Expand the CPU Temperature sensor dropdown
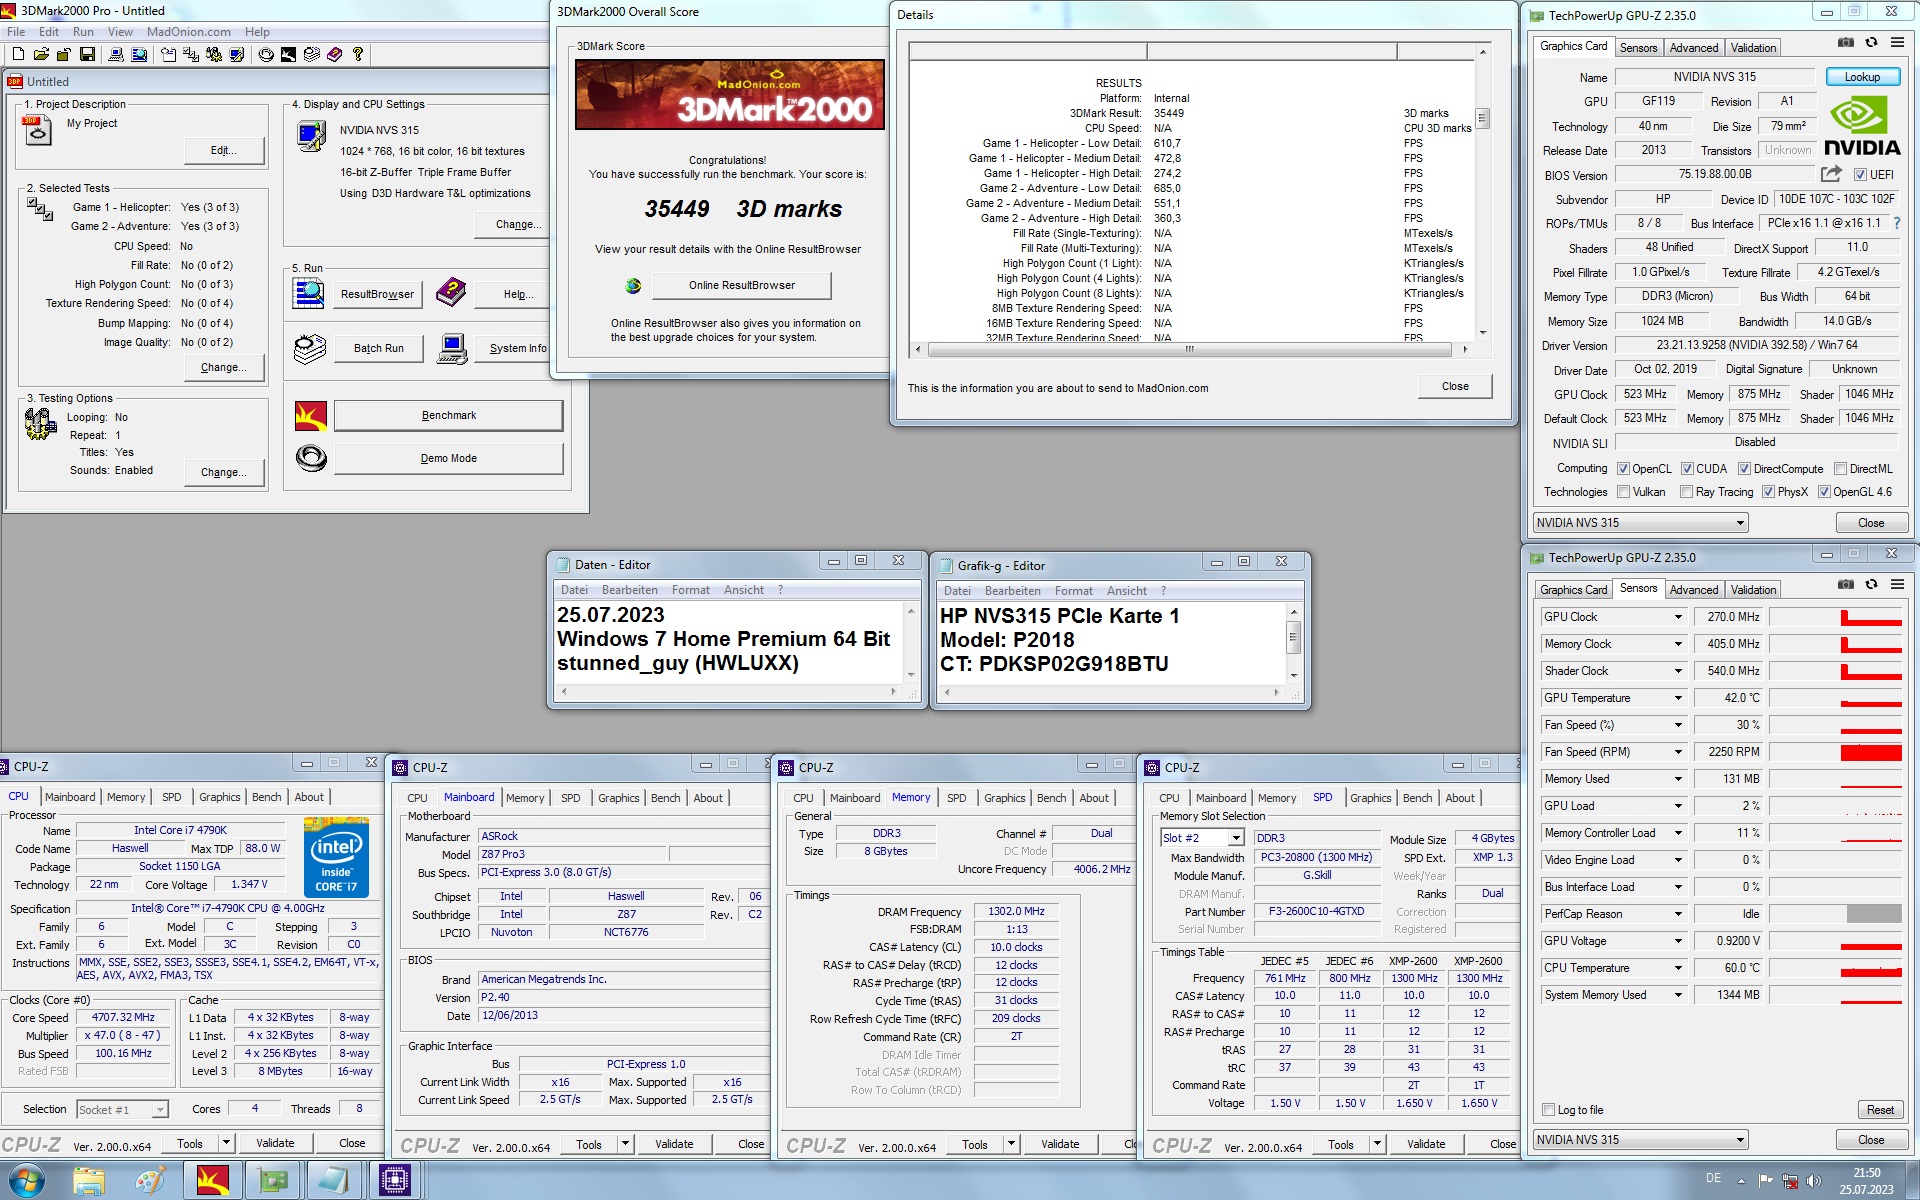This screenshot has width=1920, height=1200. (1678, 968)
